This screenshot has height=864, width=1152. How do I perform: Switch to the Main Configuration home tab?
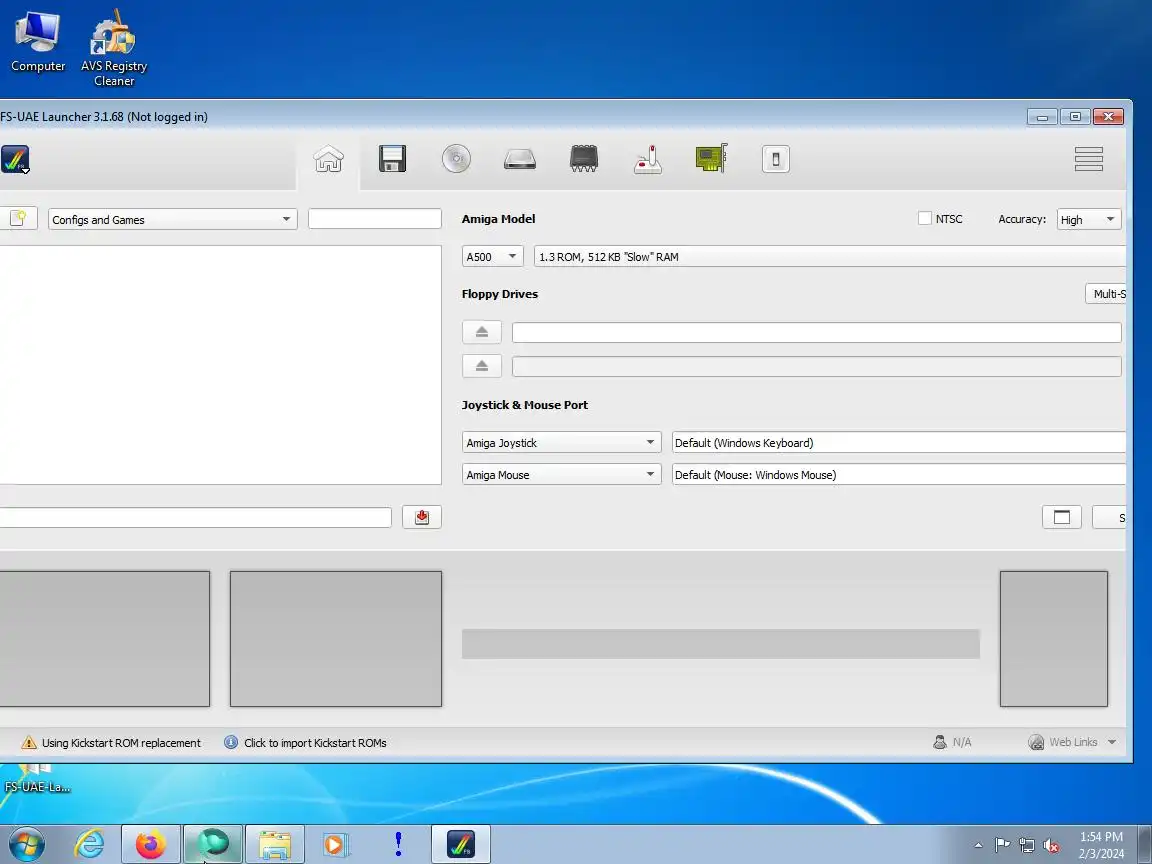(x=328, y=159)
